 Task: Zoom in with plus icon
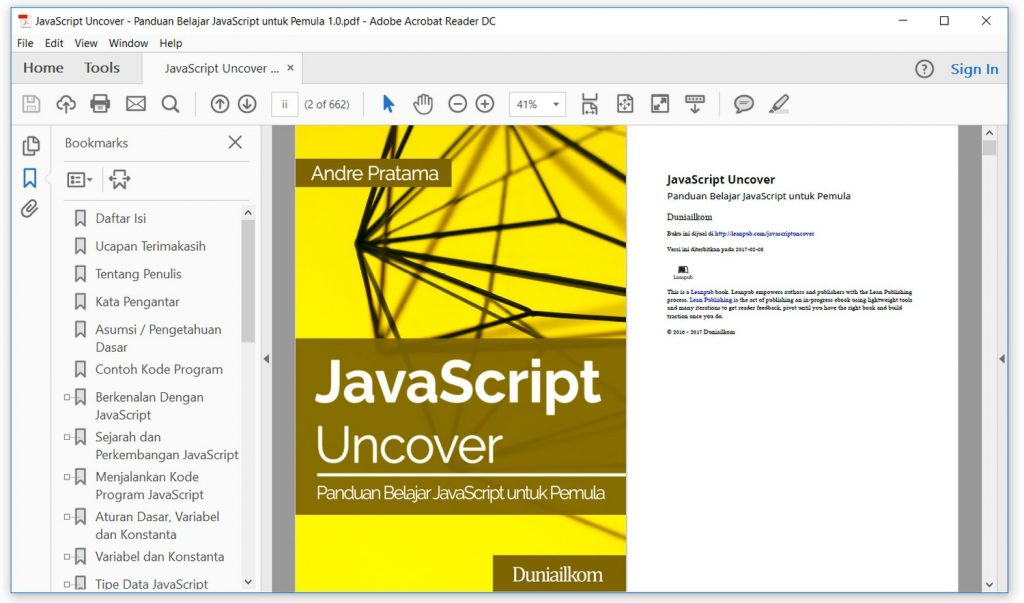[485, 104]
